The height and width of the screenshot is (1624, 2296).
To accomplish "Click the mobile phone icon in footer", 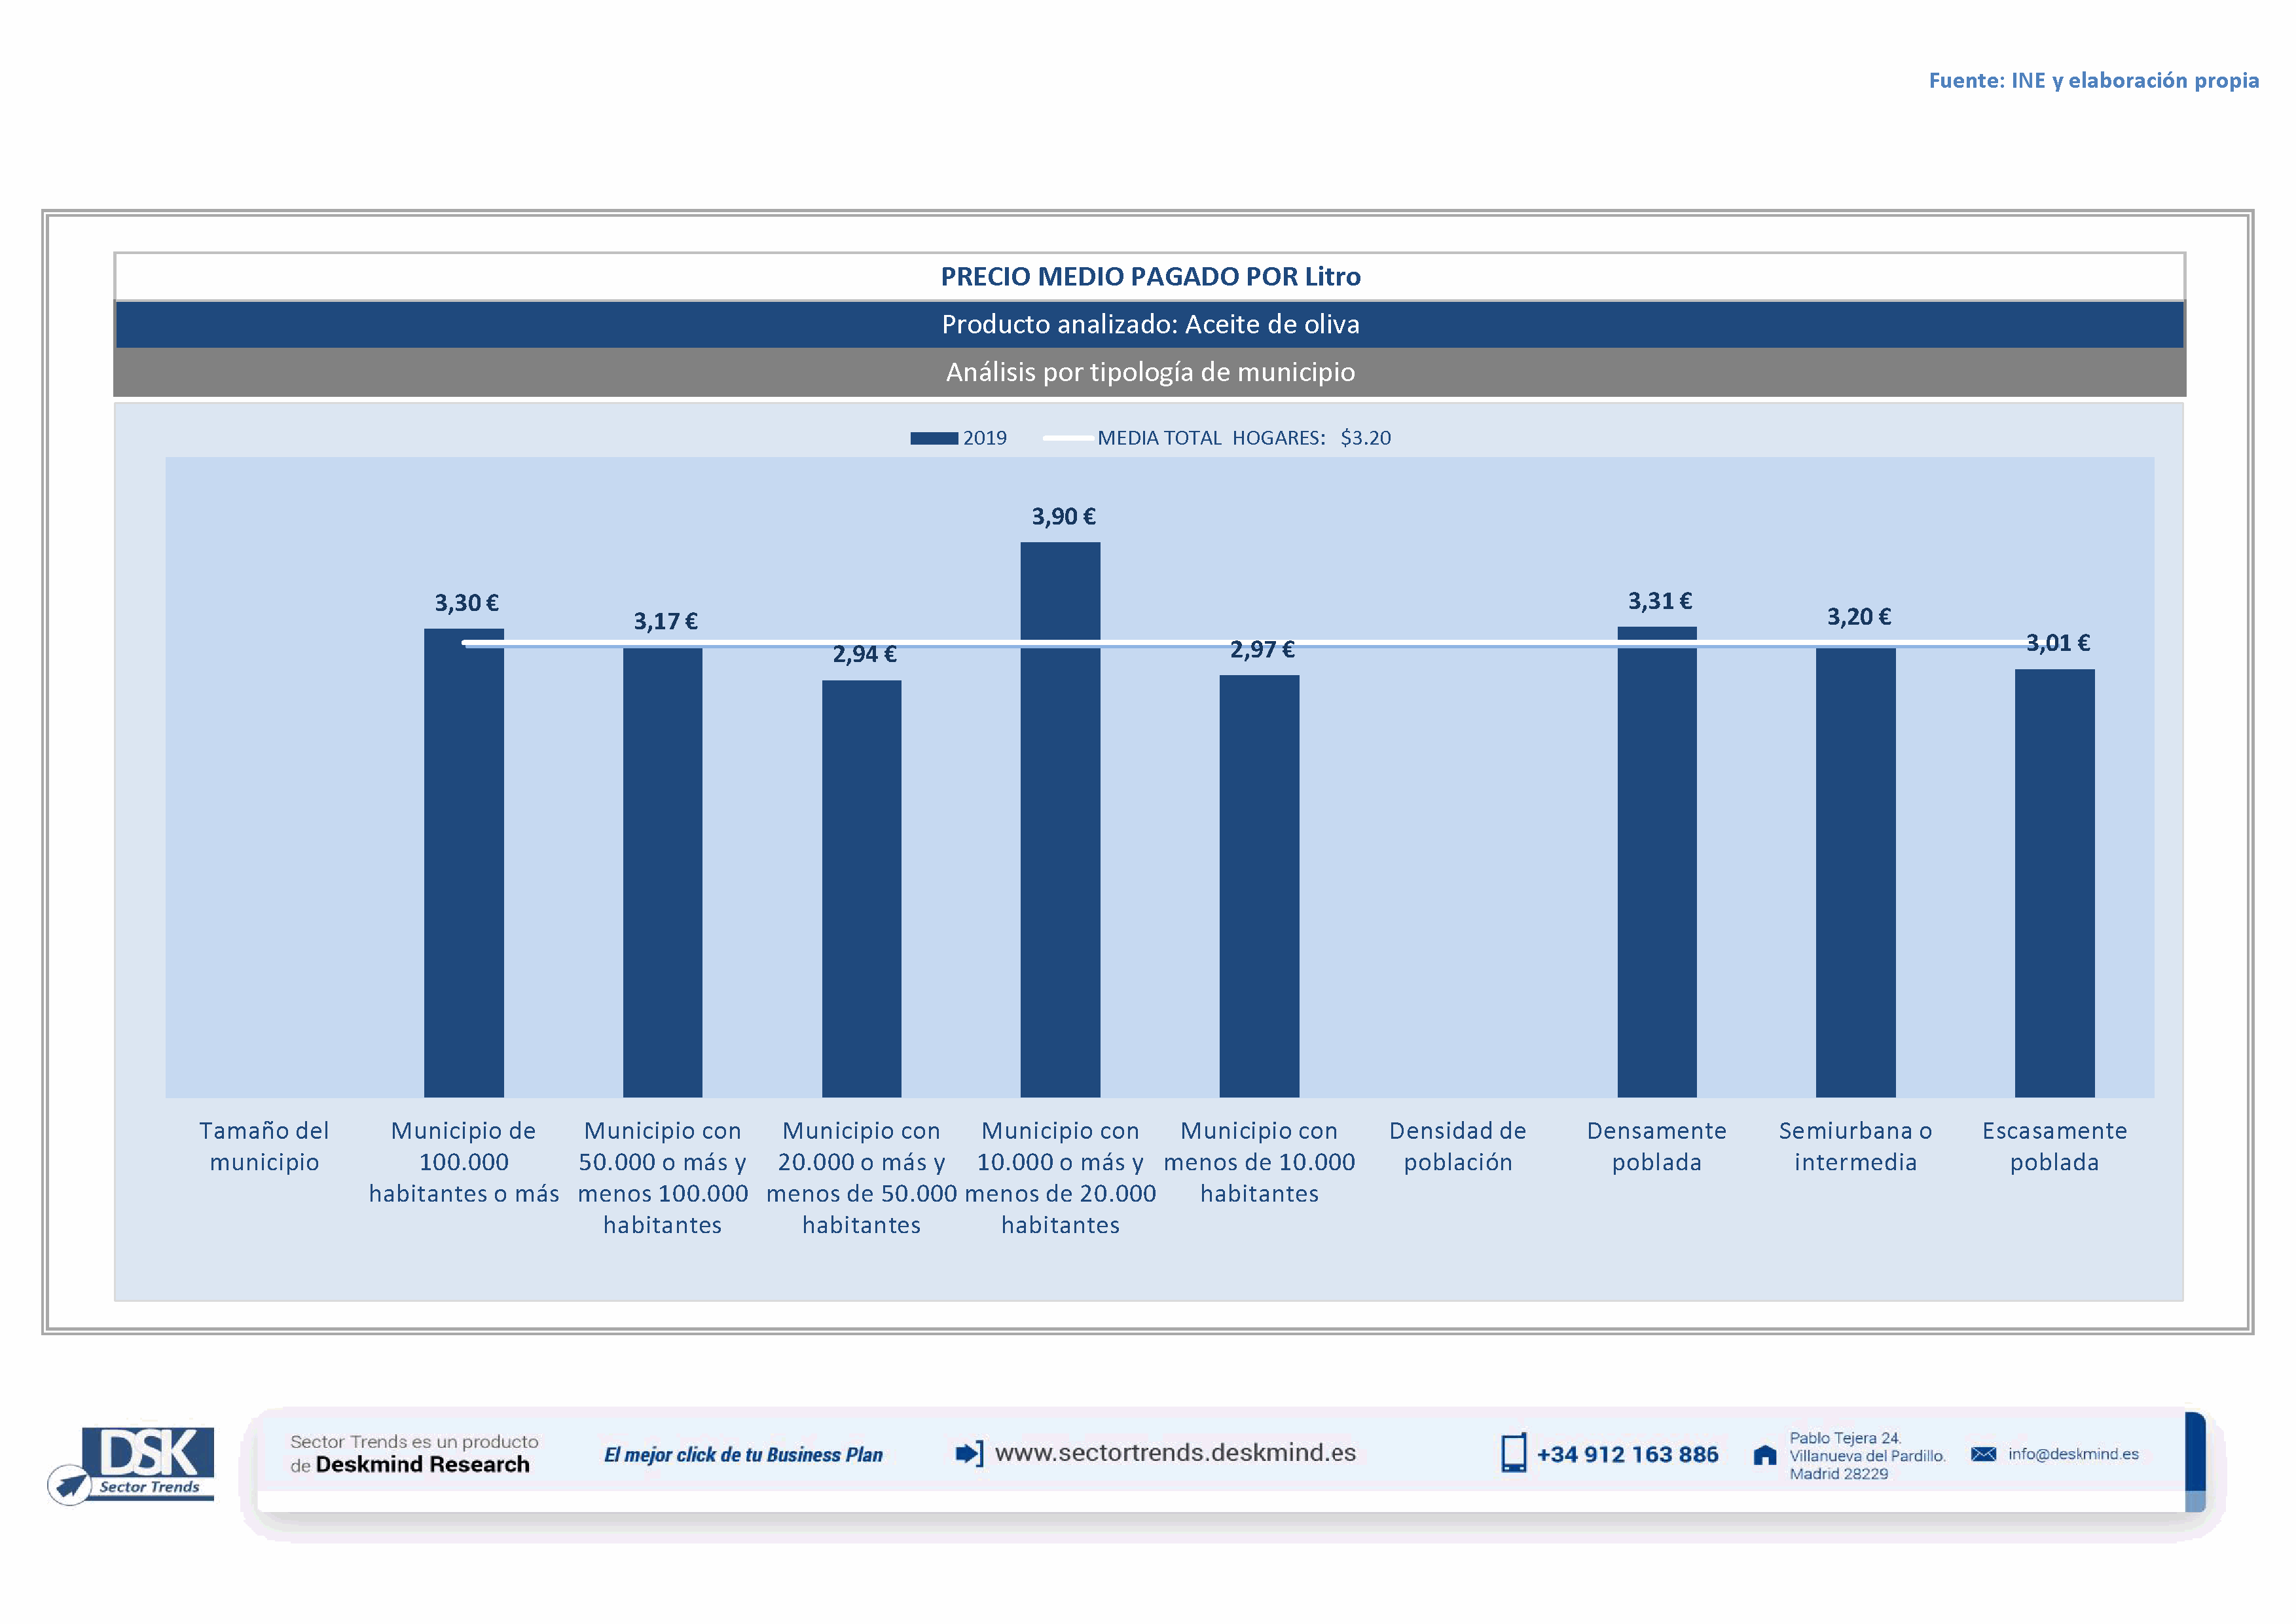I will point(1513,1453).
